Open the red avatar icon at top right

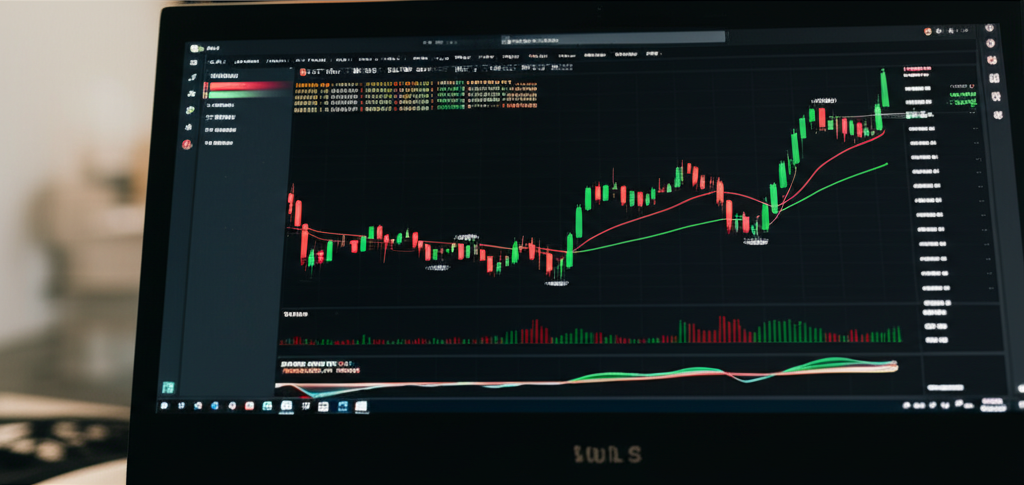pyautogui.click(x=928, y=31)
